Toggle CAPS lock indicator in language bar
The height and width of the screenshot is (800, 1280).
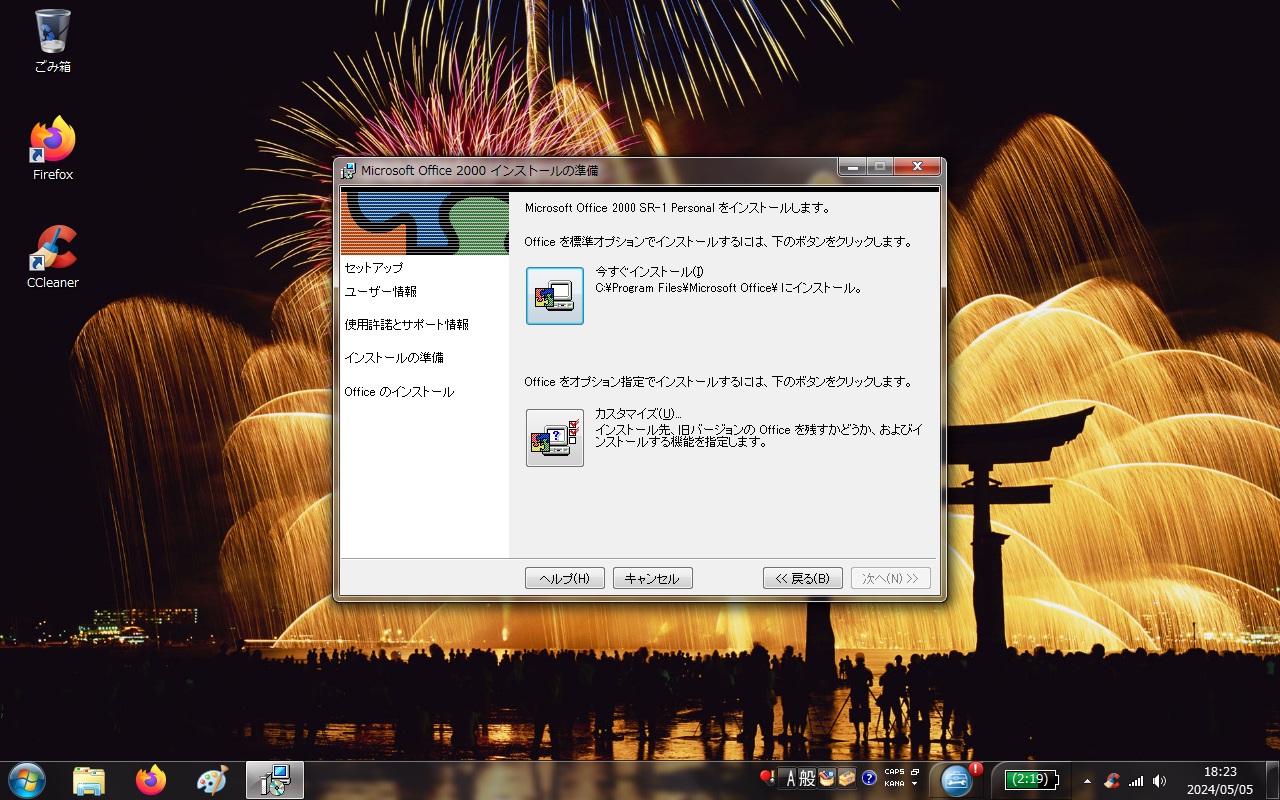pyautogui.click(x=894, y=772)
